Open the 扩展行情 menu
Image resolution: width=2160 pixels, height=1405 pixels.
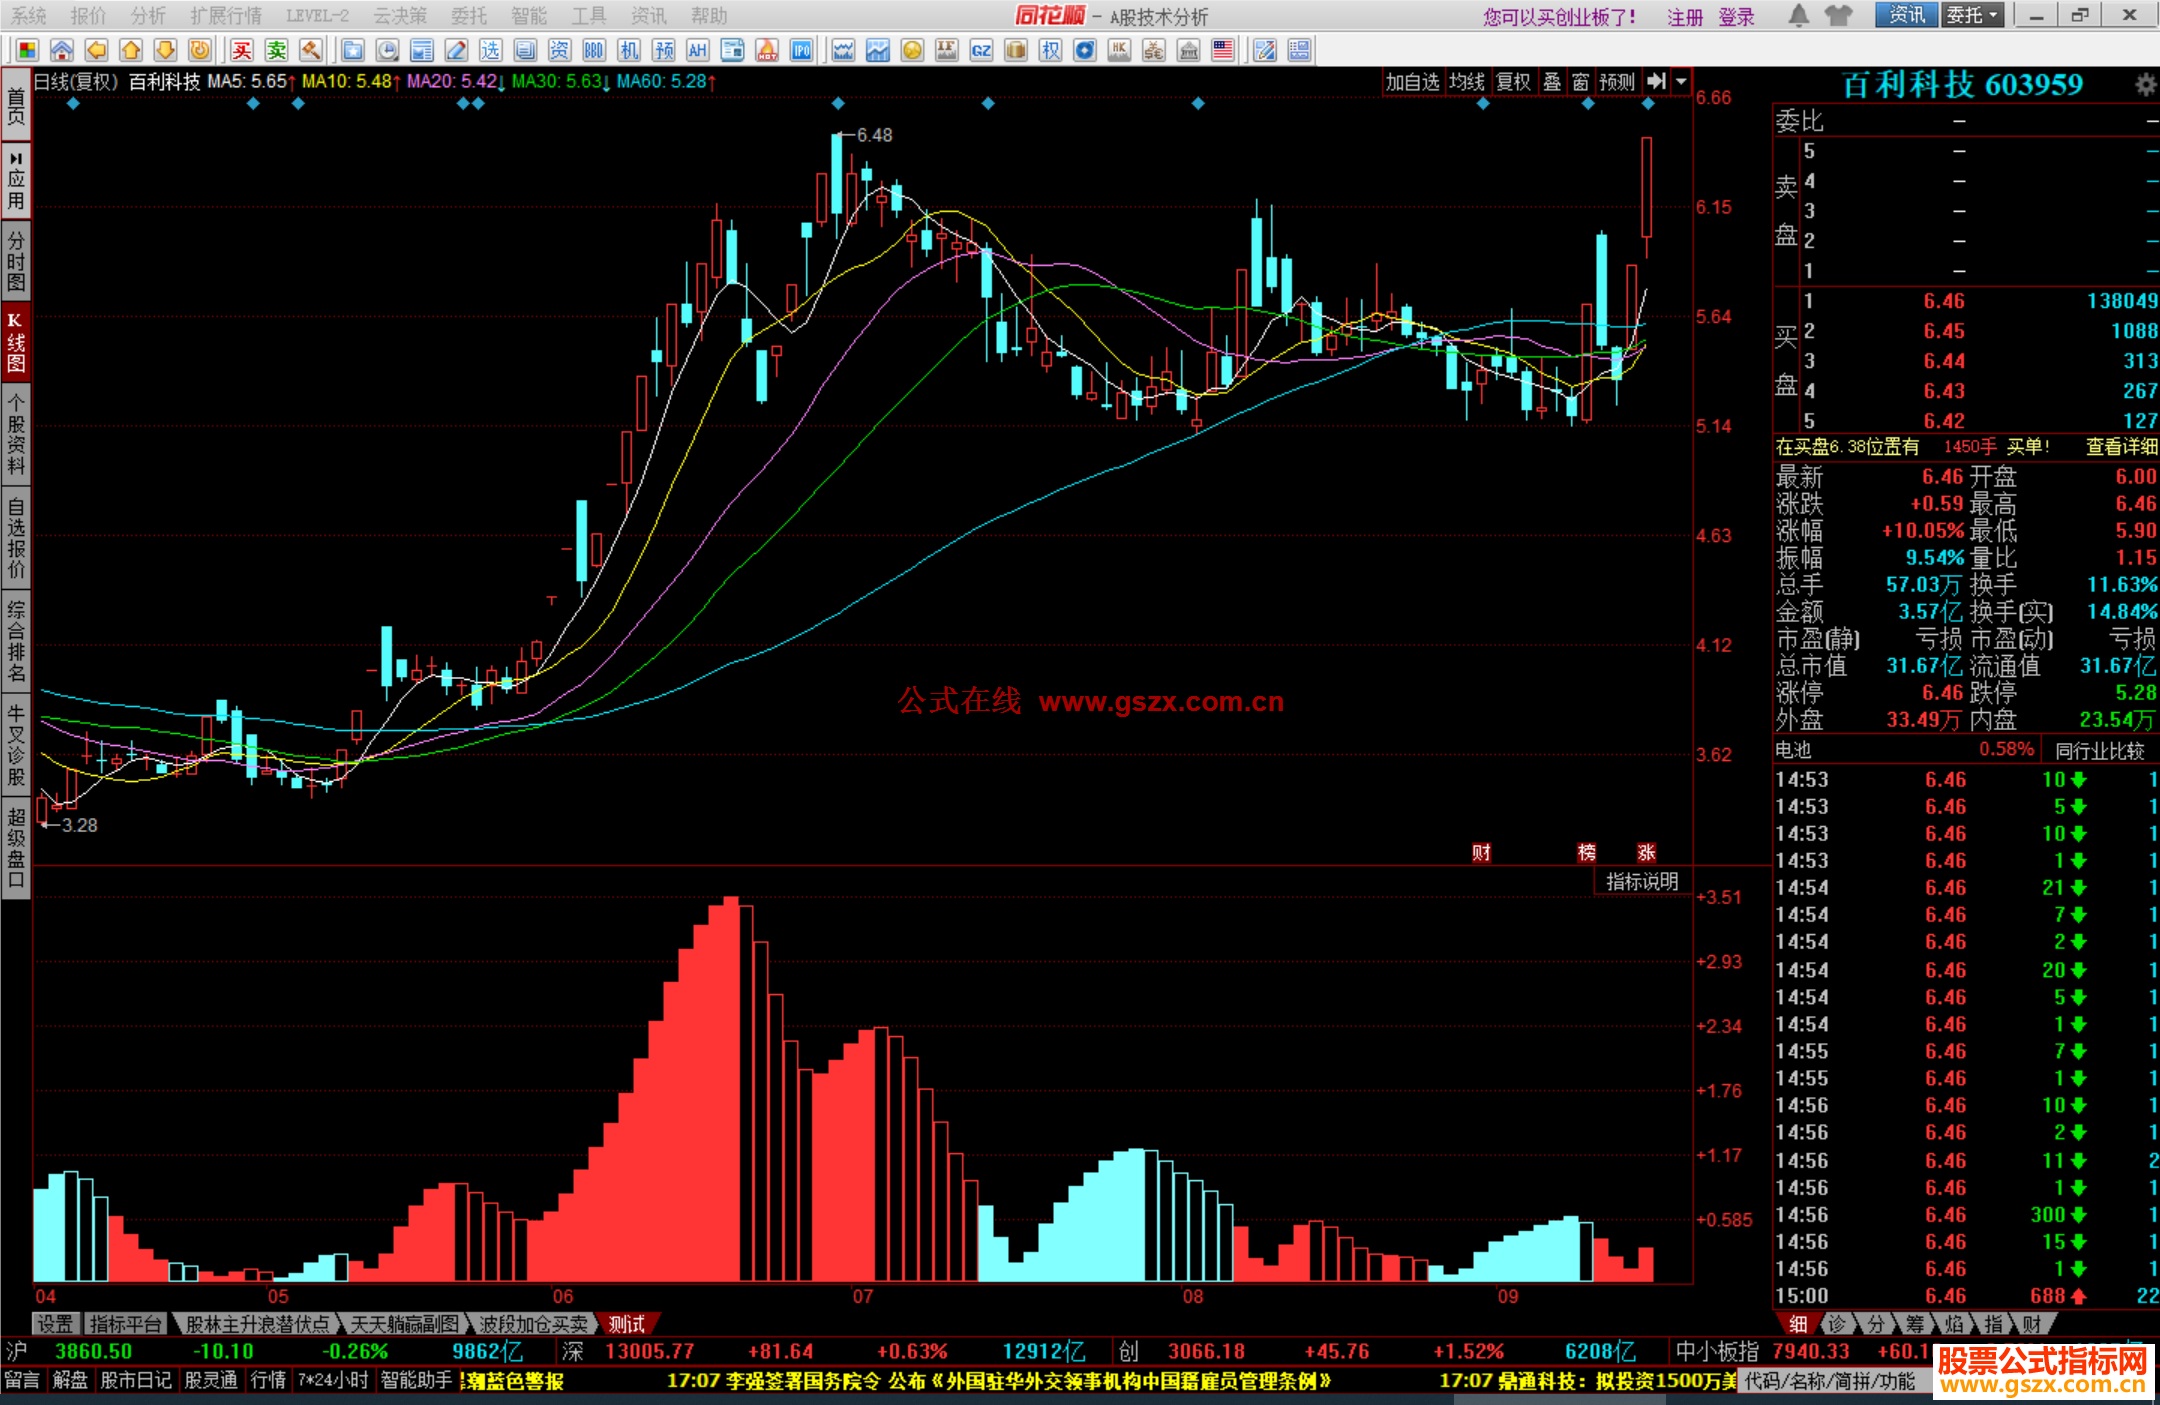[226, 16]
